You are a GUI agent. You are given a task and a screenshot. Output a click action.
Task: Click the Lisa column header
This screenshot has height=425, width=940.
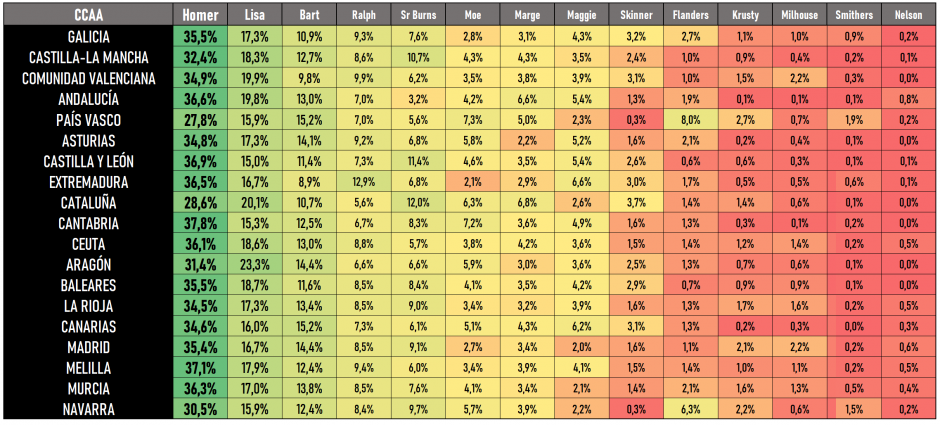click(x=254, y=15)
